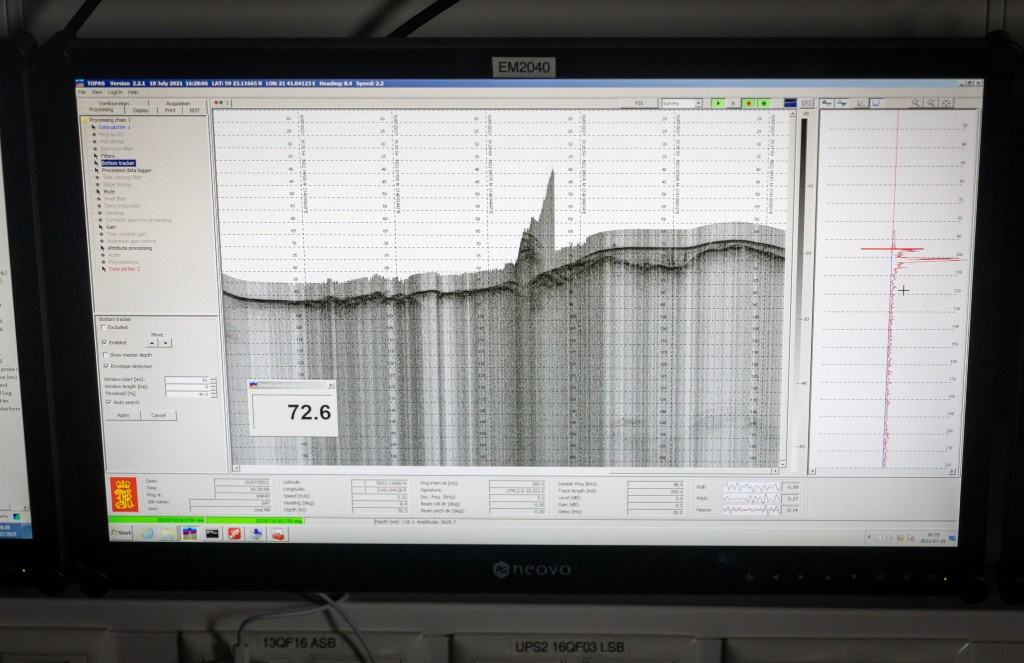Click the Apply button
Viewport: 1024px width, 663px height.
pyautogui.click(x=122, y=415)
